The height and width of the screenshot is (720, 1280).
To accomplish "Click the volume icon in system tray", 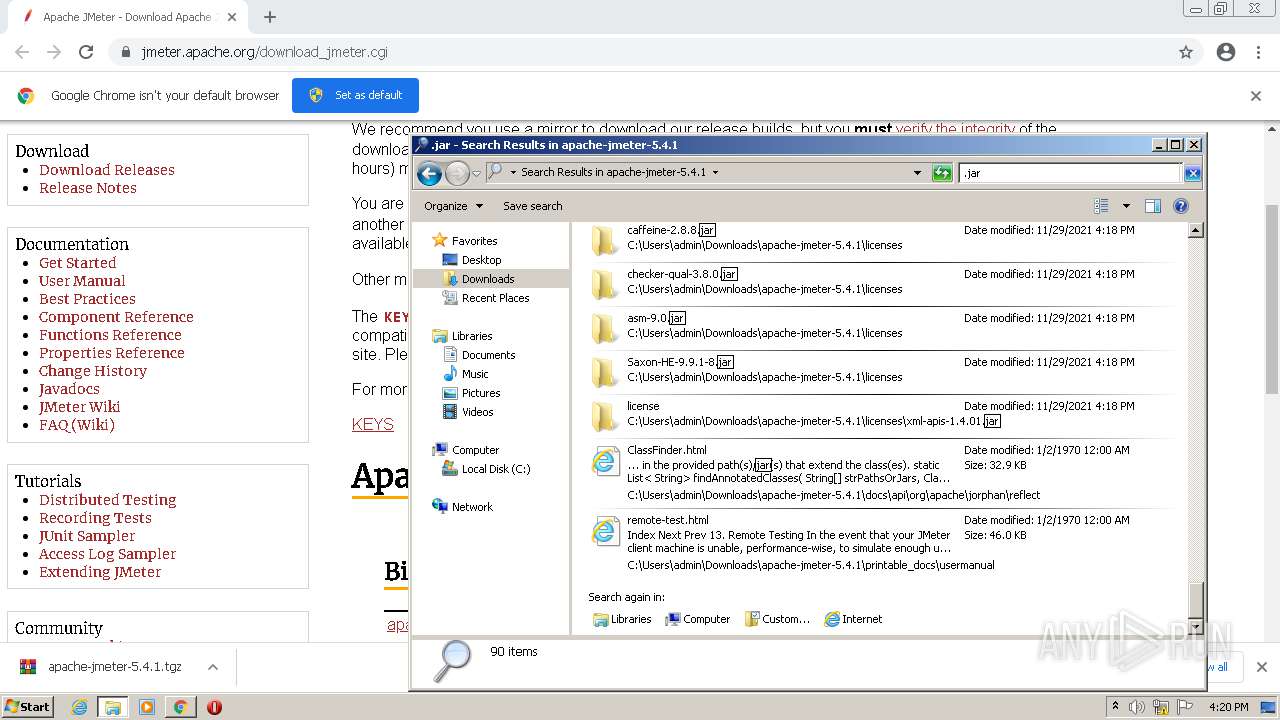I will click(x=1136, y=707).
